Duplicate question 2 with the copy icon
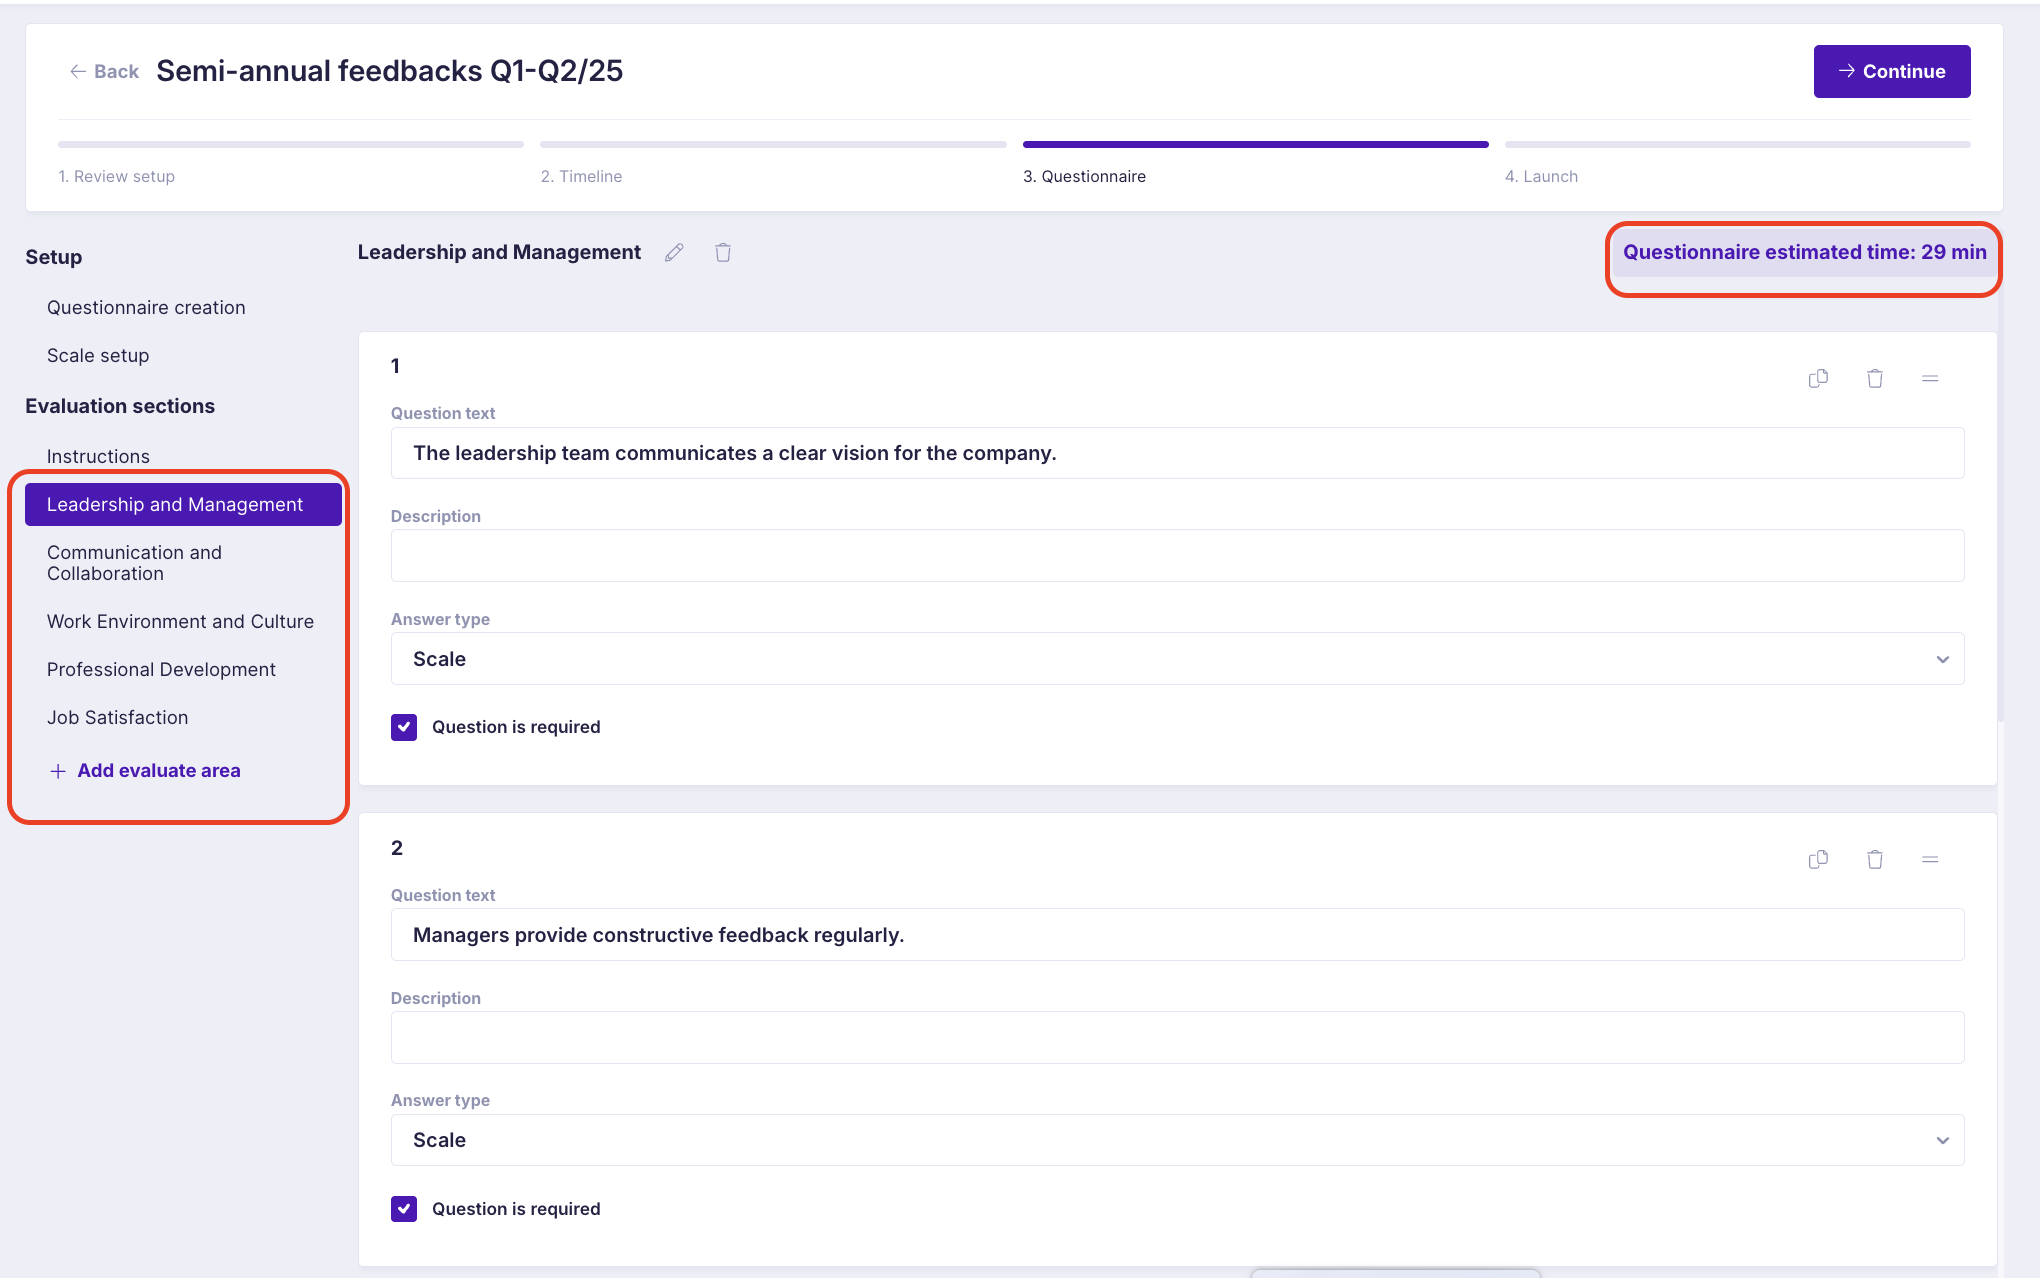This screenshot has height=1278, width=2040. coord(1818,860)
